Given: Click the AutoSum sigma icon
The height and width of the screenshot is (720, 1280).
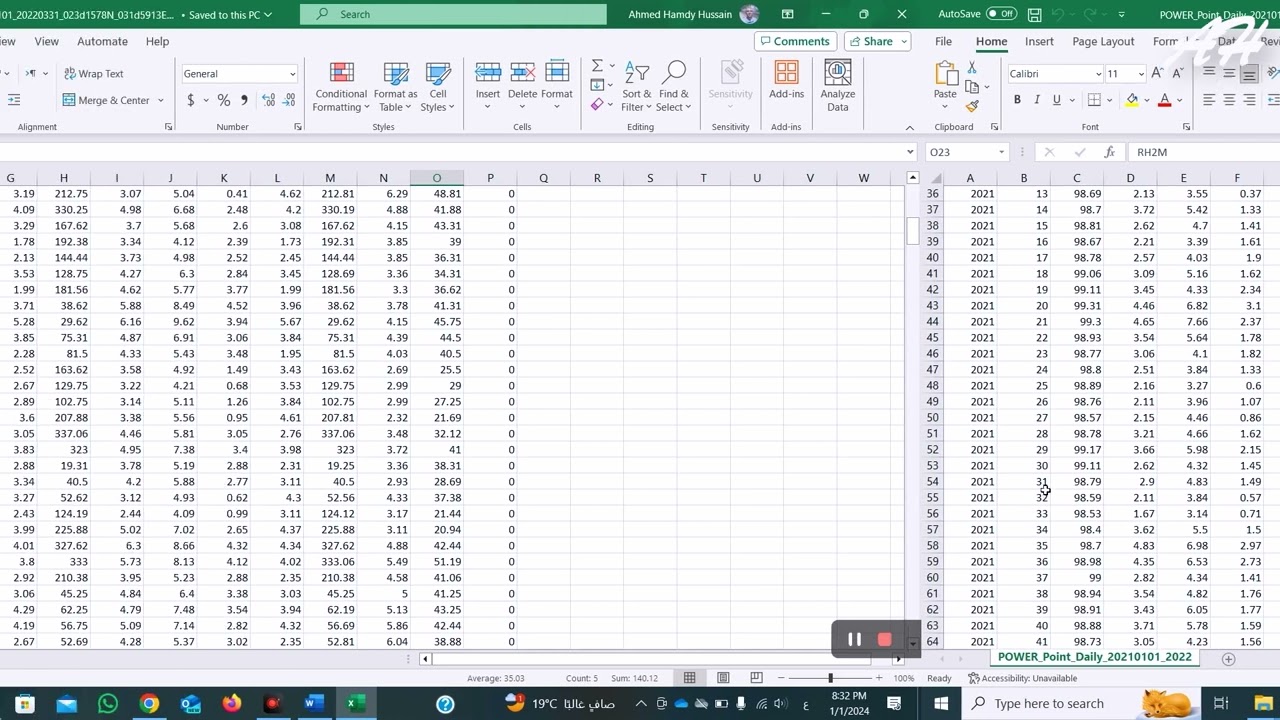Looking at the screenshot, I should point(597,67).
